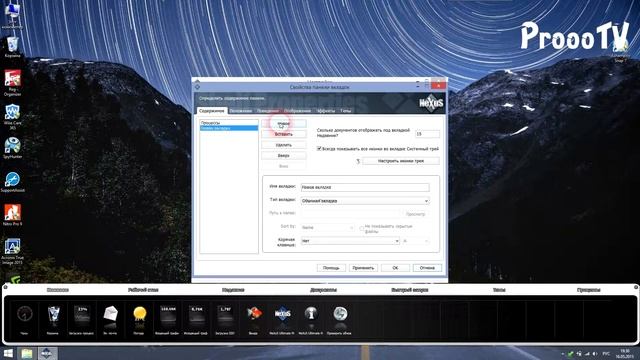Click the configure tray icons button
The width and height of the screenshot is (640, 360).
pos(401,161)
